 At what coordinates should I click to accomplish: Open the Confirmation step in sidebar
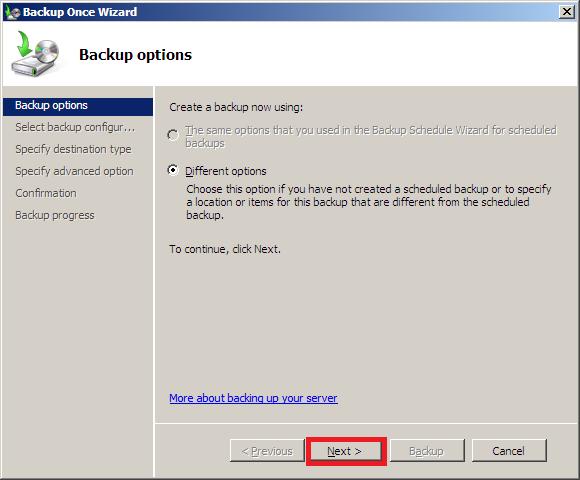pos(46,193)
